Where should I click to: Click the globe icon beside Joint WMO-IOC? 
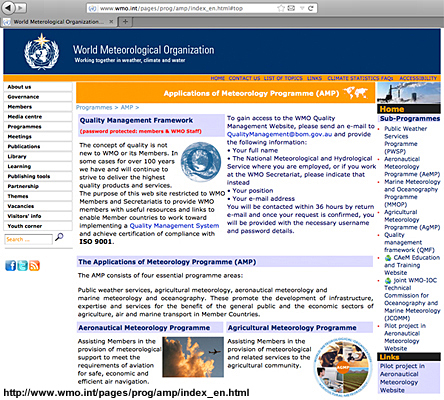tap(388, 281)
